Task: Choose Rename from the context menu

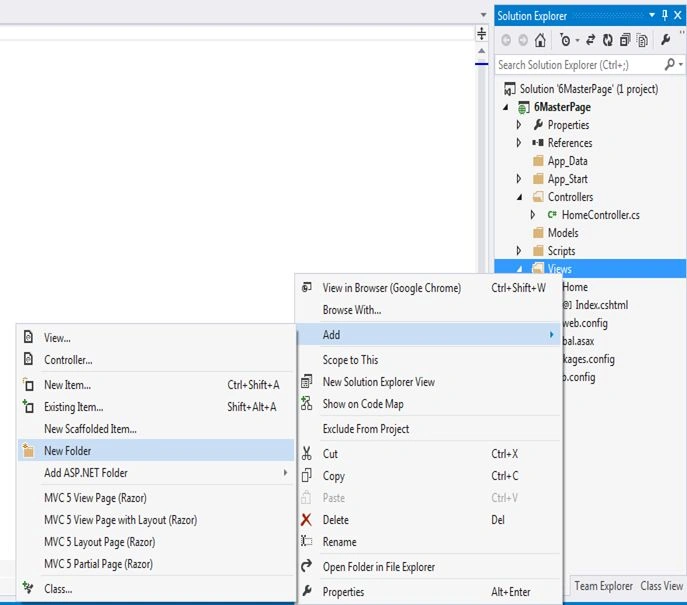Action: pos(428,541)
